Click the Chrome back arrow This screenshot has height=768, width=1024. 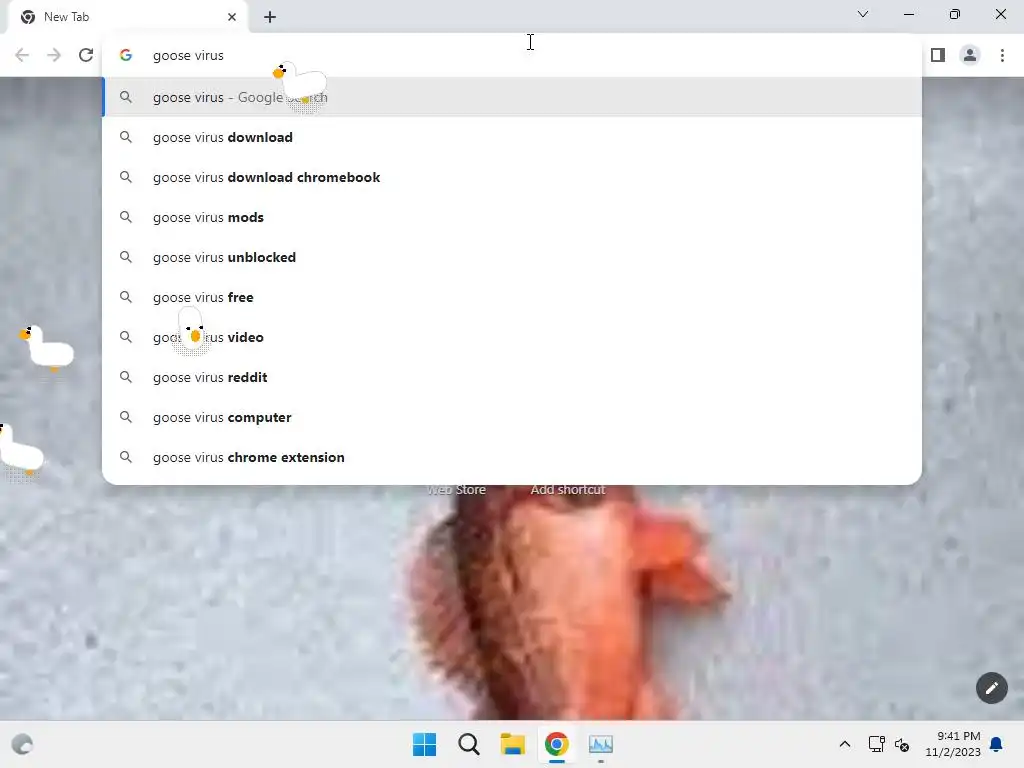(x=22, y=55)
